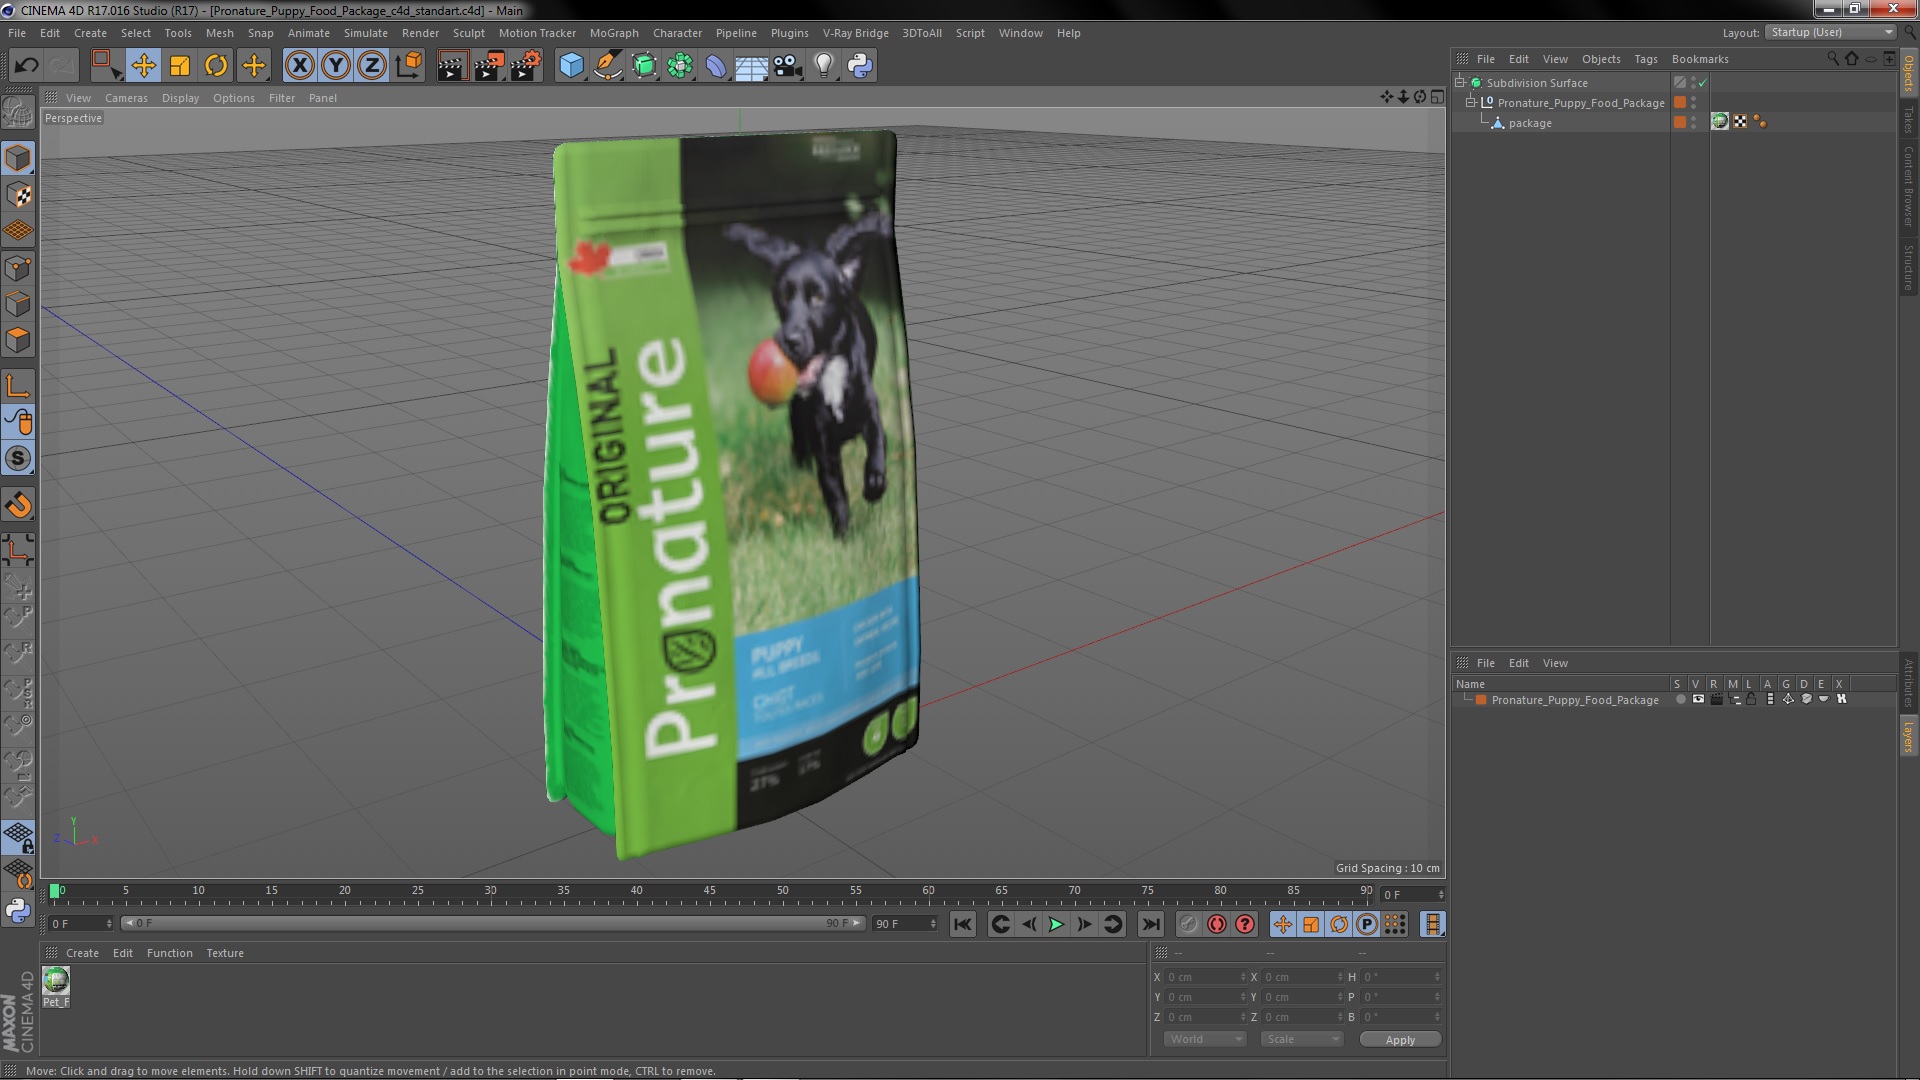The height and width of the screenshot is (1080, 1920).
Task: Click frame 45 on the timeline ruler
Action: (x=709, y=891)
